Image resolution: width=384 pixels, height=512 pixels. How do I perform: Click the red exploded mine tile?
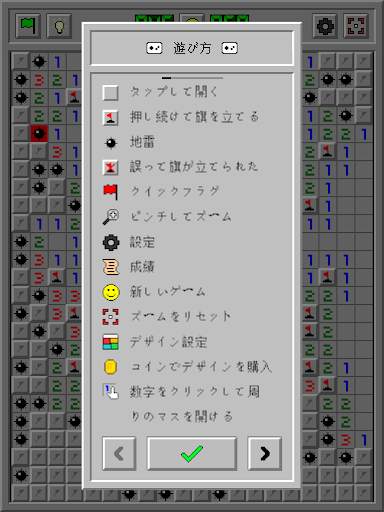39,134
